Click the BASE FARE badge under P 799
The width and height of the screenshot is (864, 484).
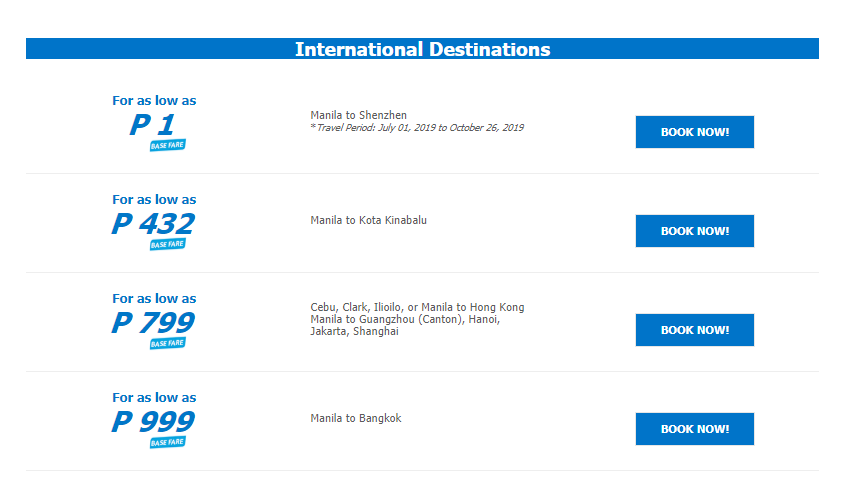pos(168,343)
